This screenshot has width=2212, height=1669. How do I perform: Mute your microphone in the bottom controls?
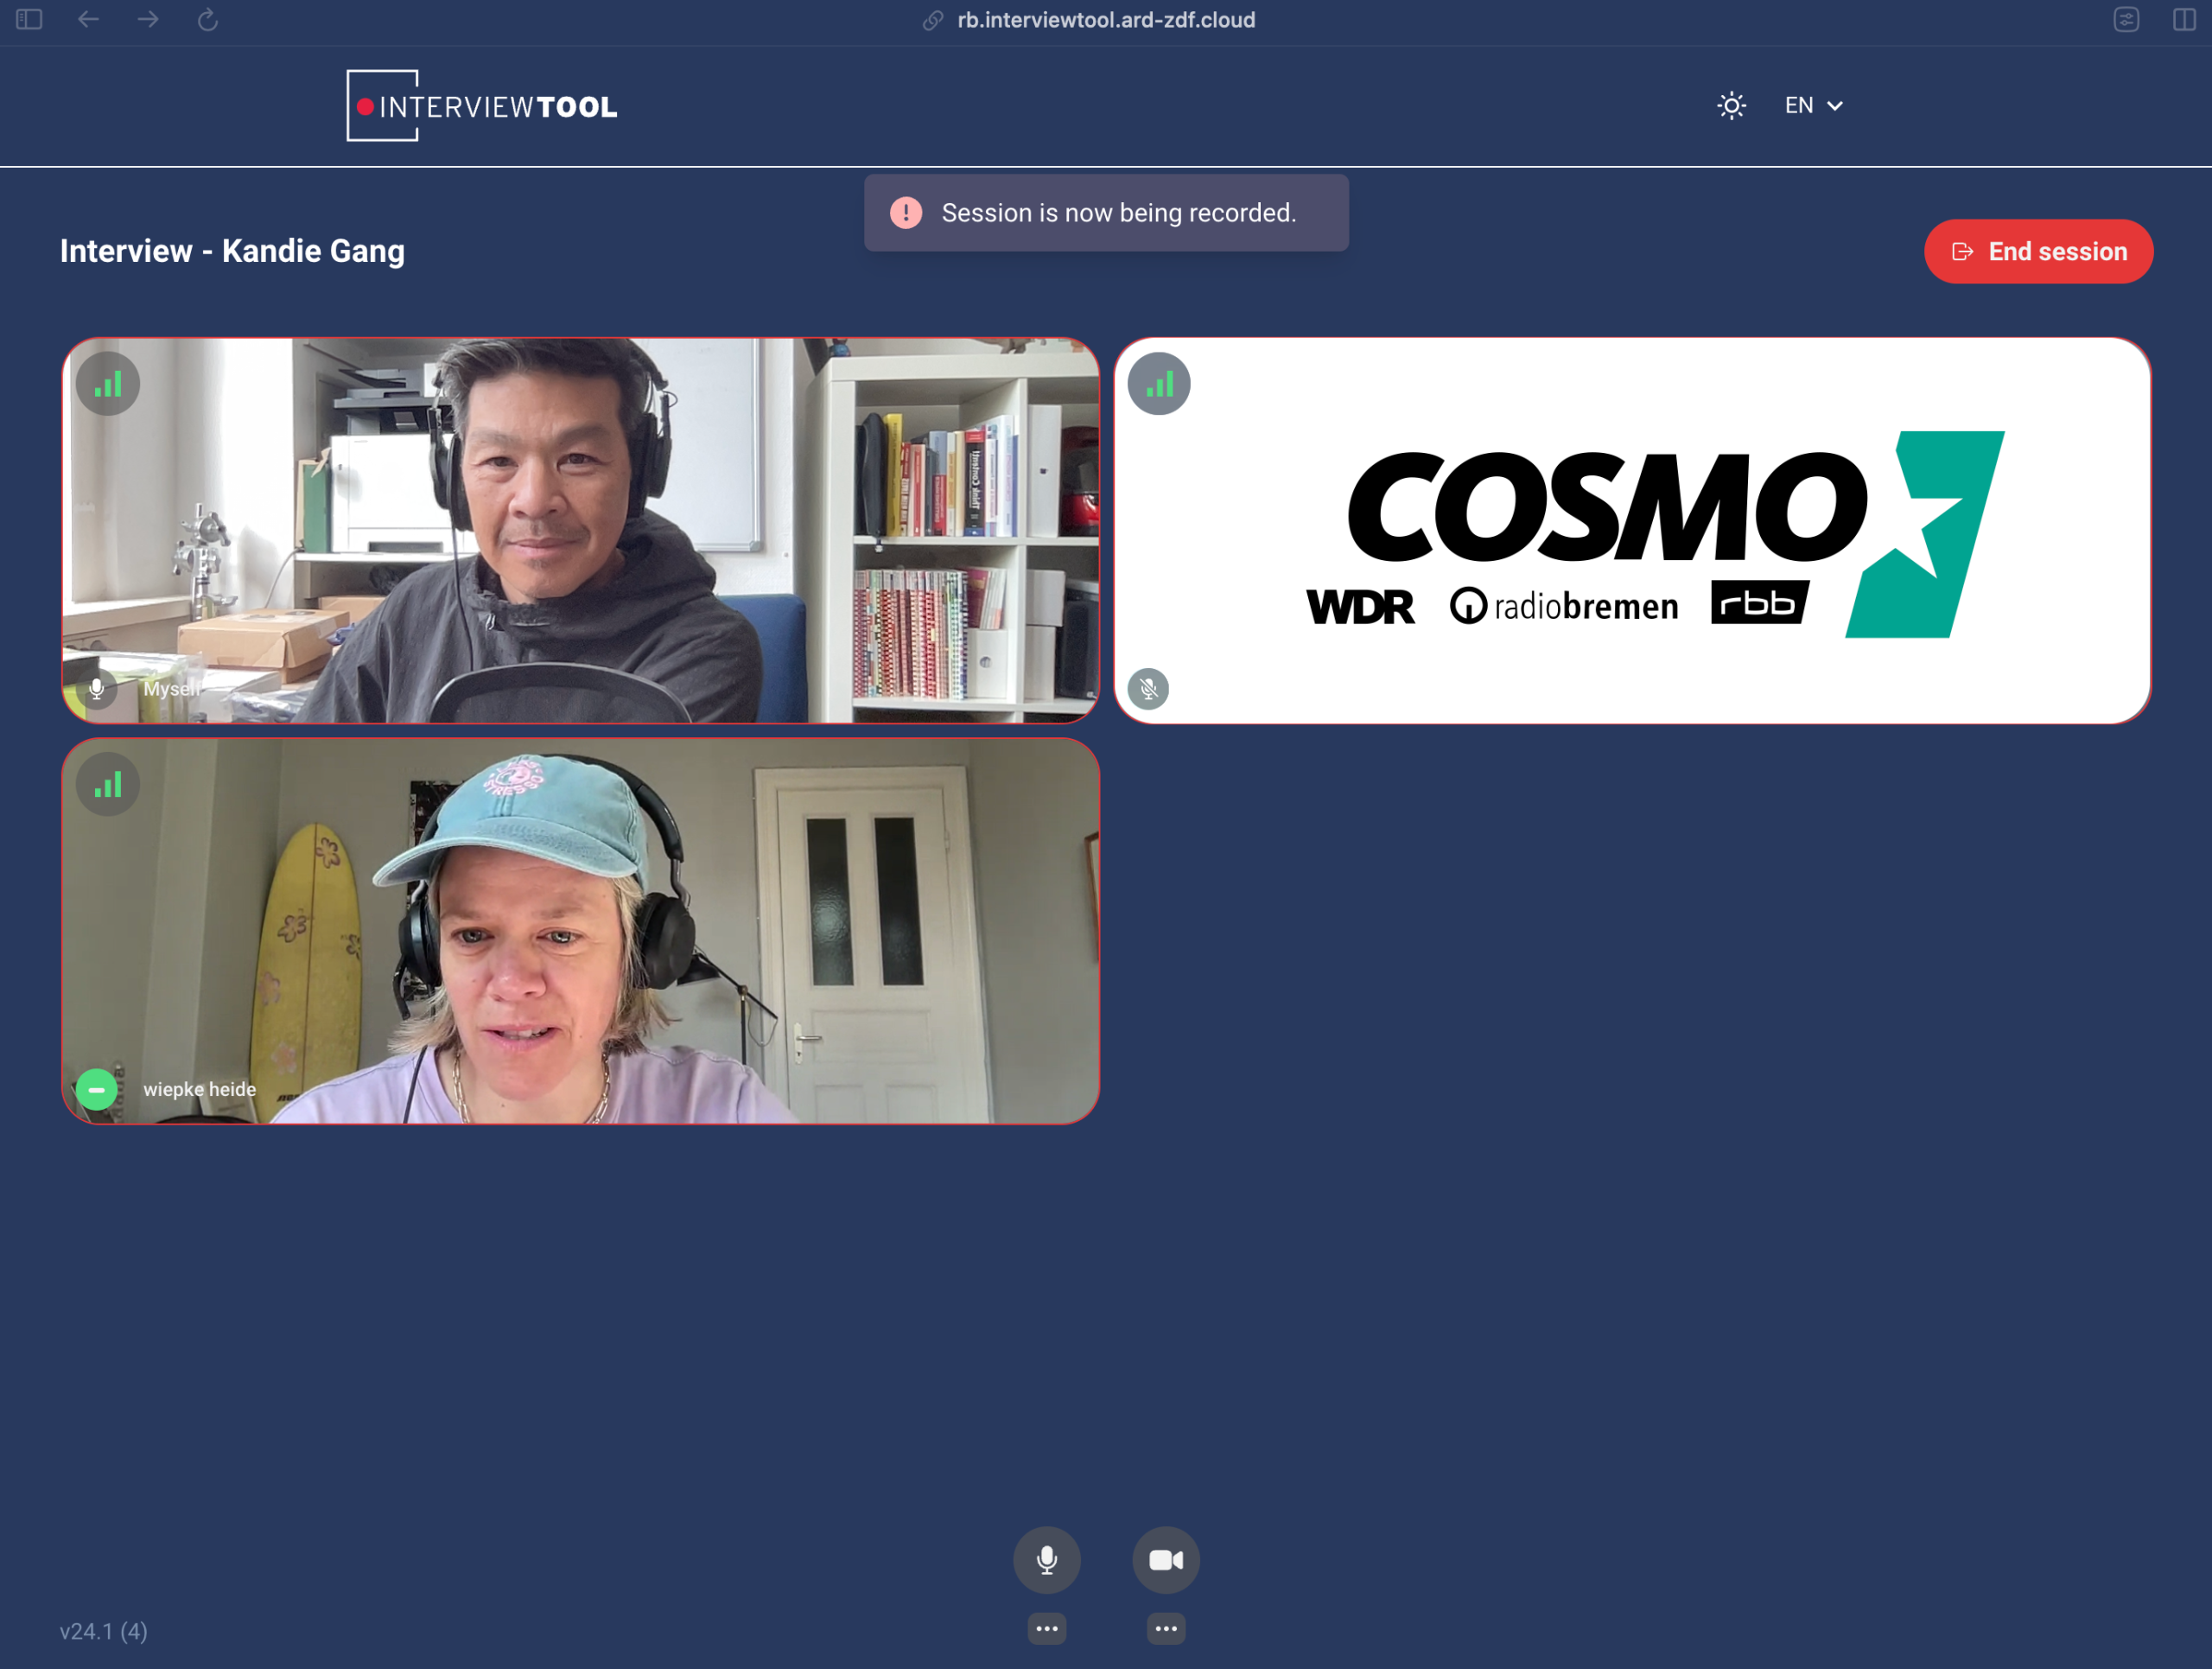(1047, 1559)
